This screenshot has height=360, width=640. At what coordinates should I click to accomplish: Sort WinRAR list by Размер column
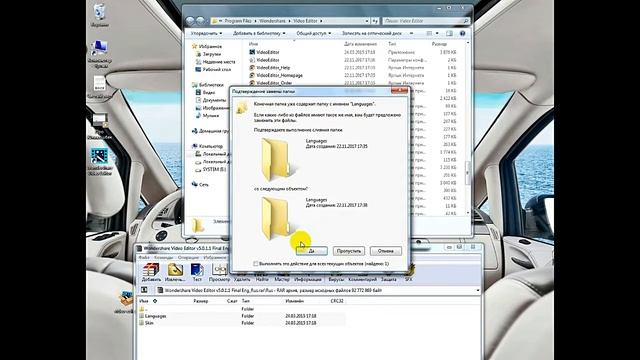click(200, 301)
